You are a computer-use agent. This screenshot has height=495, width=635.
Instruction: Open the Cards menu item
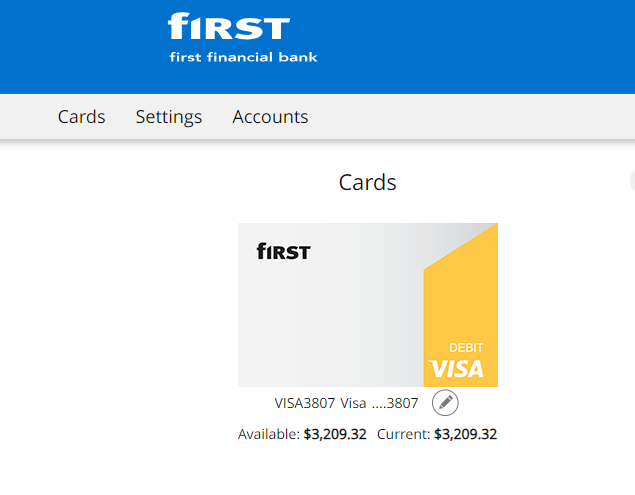81,117
